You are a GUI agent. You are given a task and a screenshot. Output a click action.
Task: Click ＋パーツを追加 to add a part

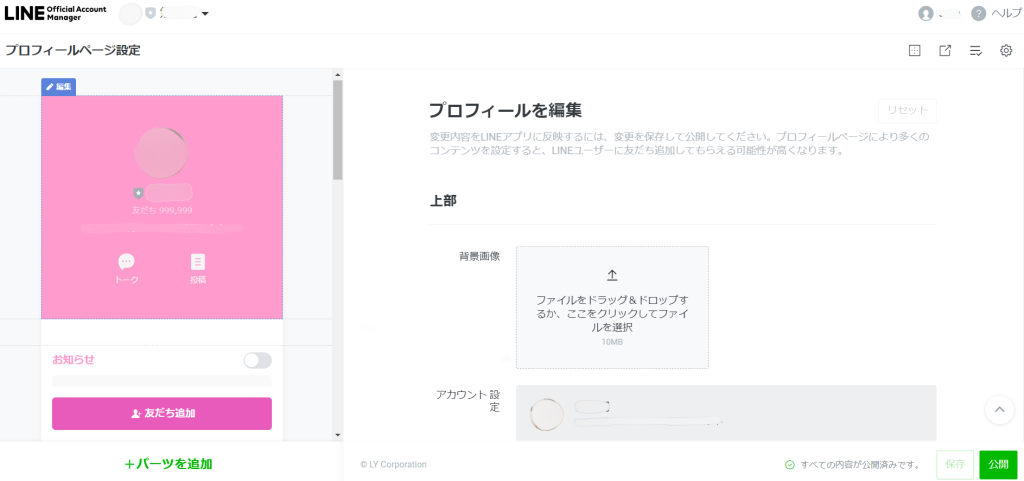point(168,464)
